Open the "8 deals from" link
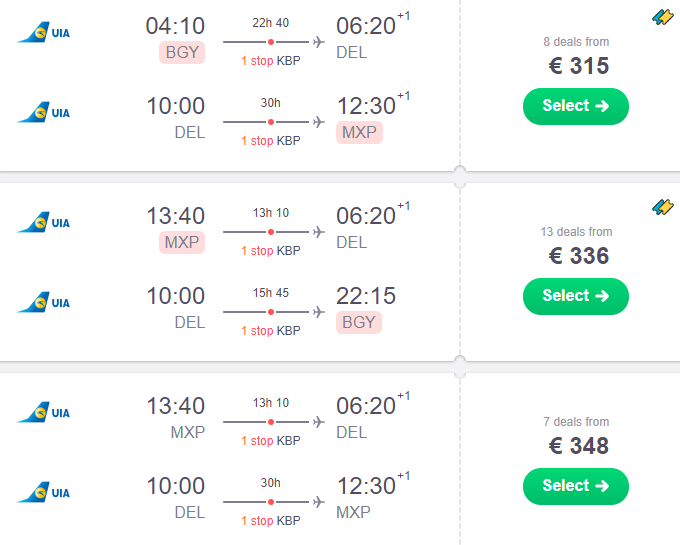 tap(575, 42)
